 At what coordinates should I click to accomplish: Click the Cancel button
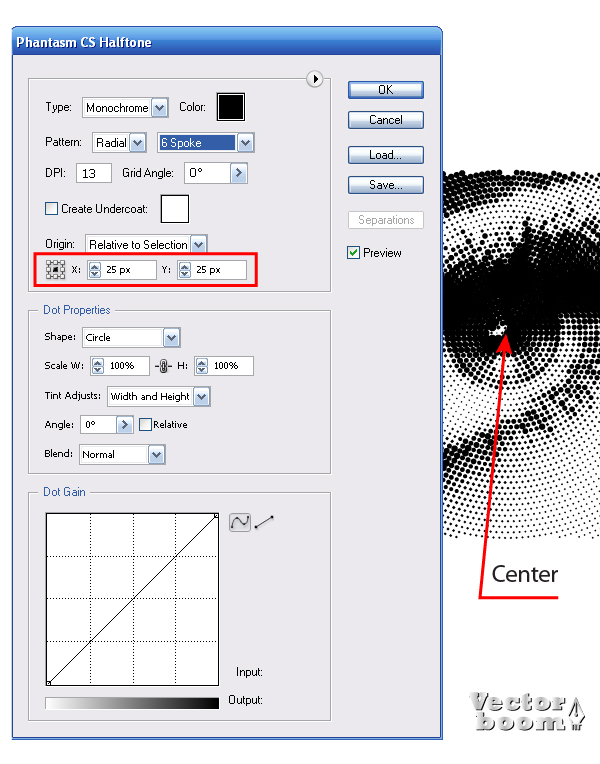click(386, 120)
